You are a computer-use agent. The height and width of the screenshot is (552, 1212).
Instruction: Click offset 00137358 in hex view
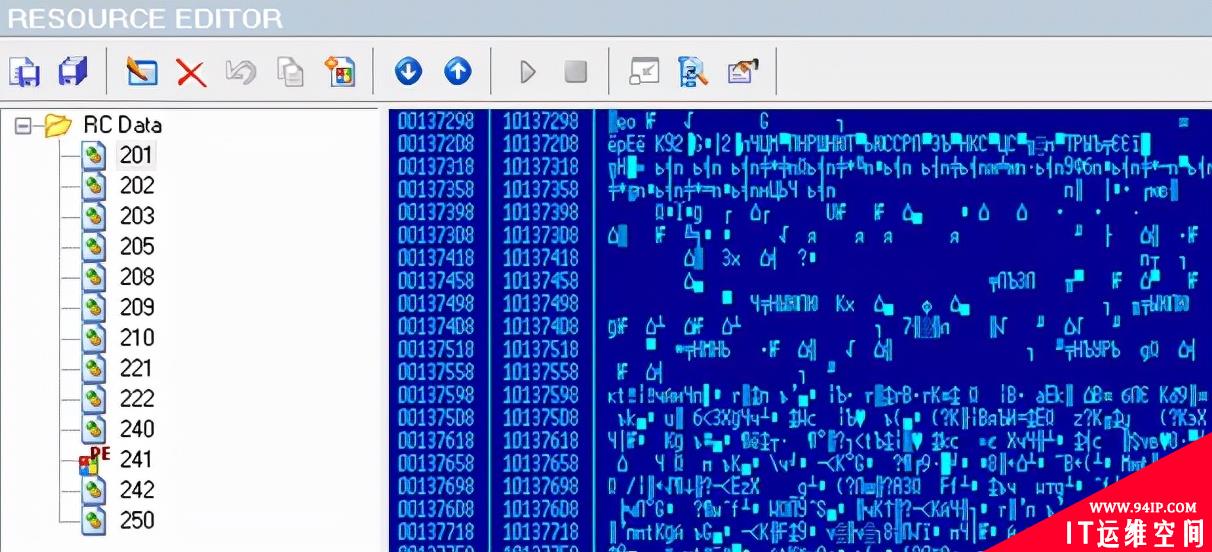[435, 190]
